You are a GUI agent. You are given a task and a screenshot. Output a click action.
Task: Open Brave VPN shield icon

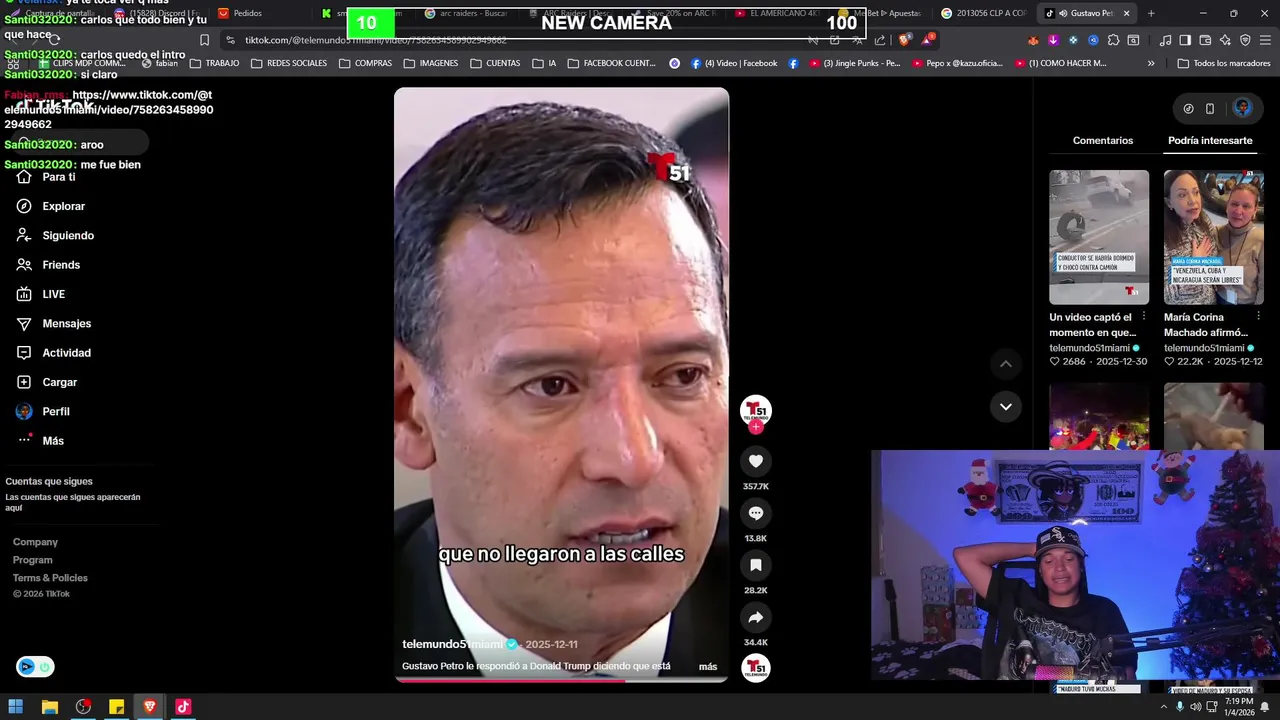(1245, 40)
